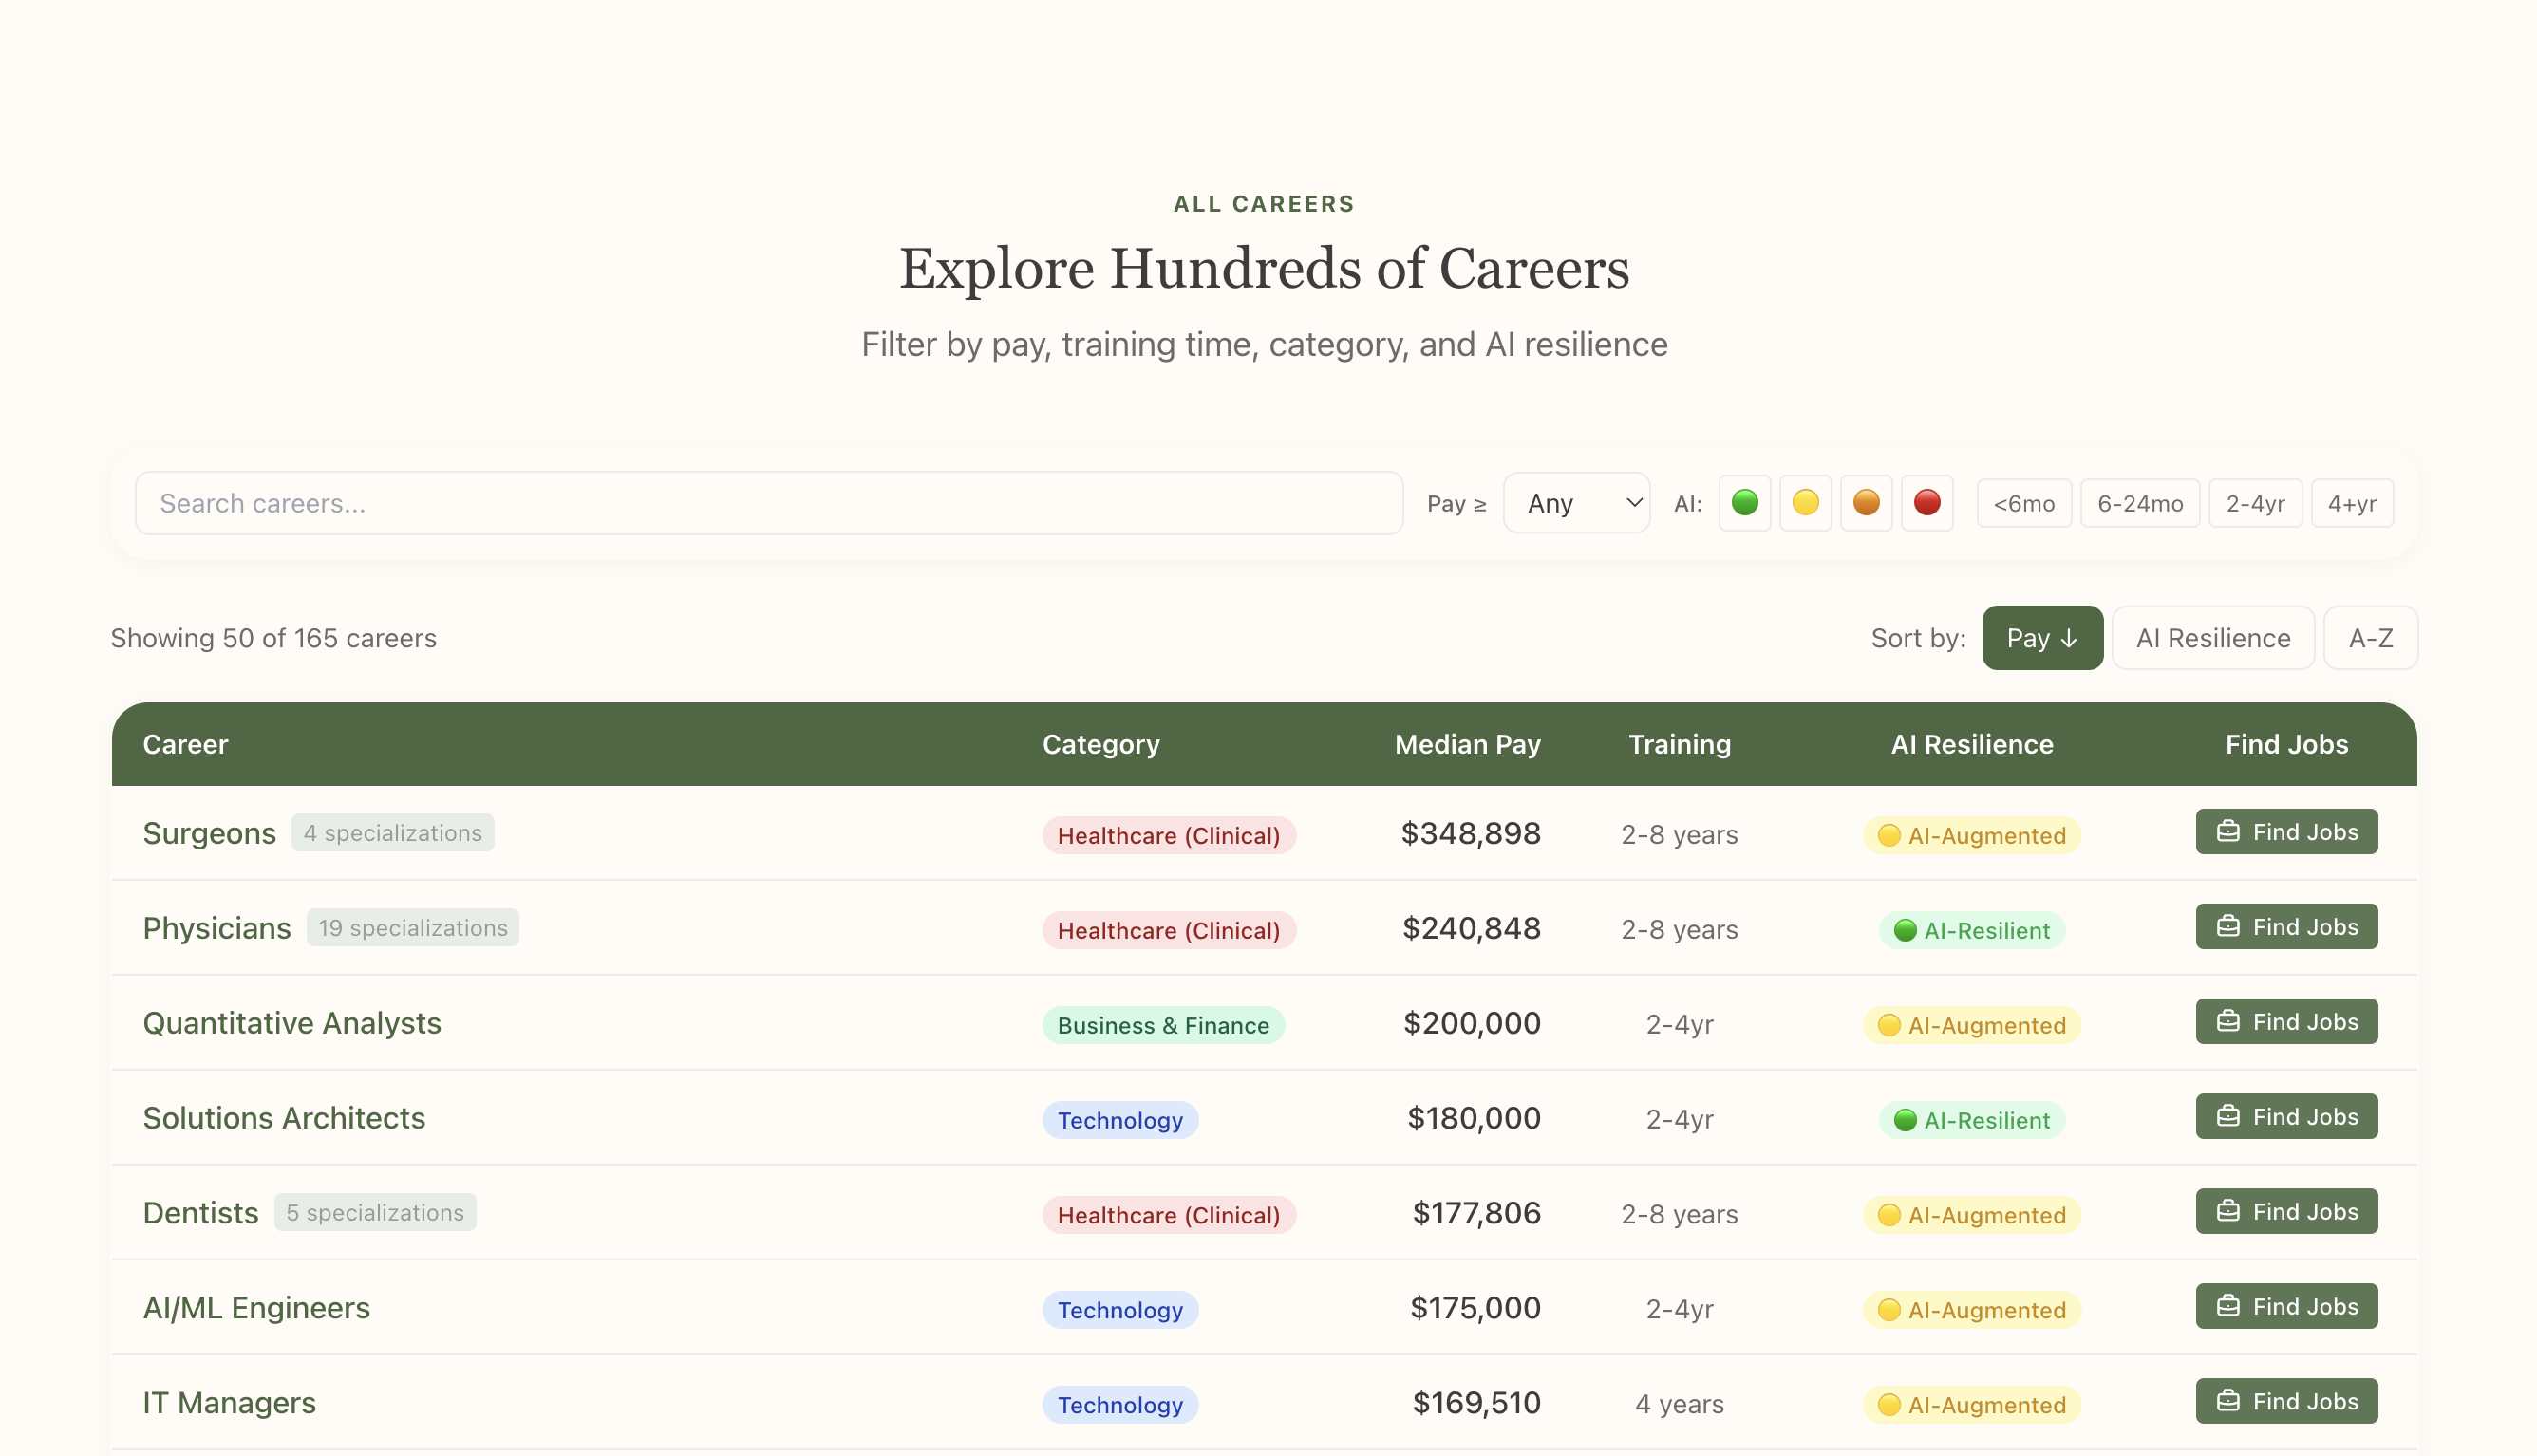Select the red AI resilience filter dot
The height and width of the screenshot is (1456, 2537).
(x=1928, y=503)
